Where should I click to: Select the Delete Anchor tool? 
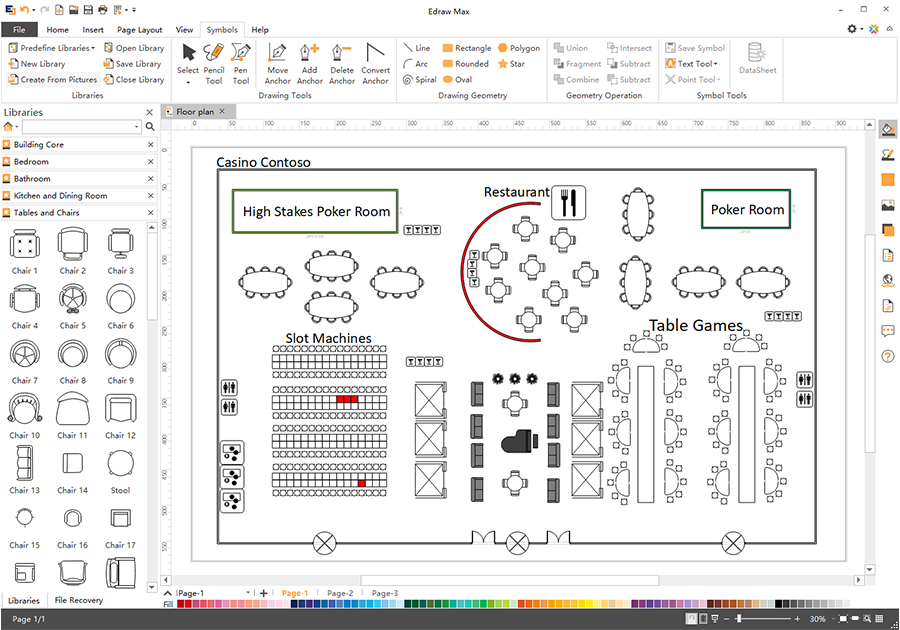(x=342, y=63)
